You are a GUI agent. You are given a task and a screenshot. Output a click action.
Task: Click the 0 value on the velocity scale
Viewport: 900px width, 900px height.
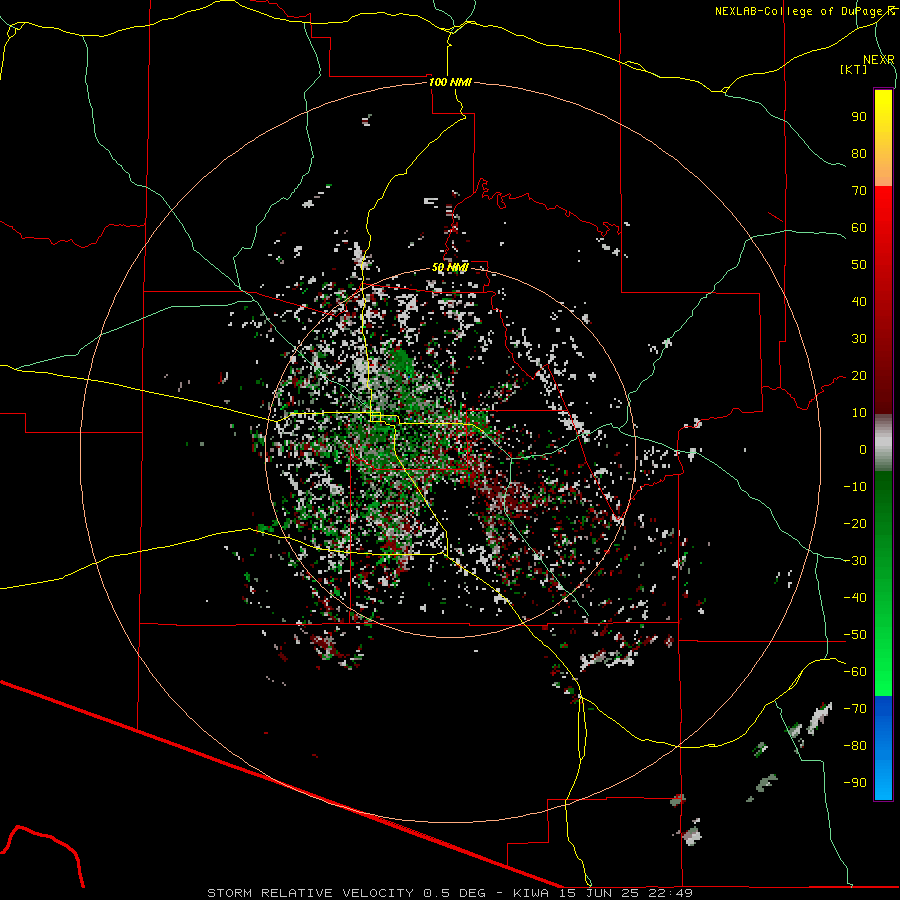point(863,450)
